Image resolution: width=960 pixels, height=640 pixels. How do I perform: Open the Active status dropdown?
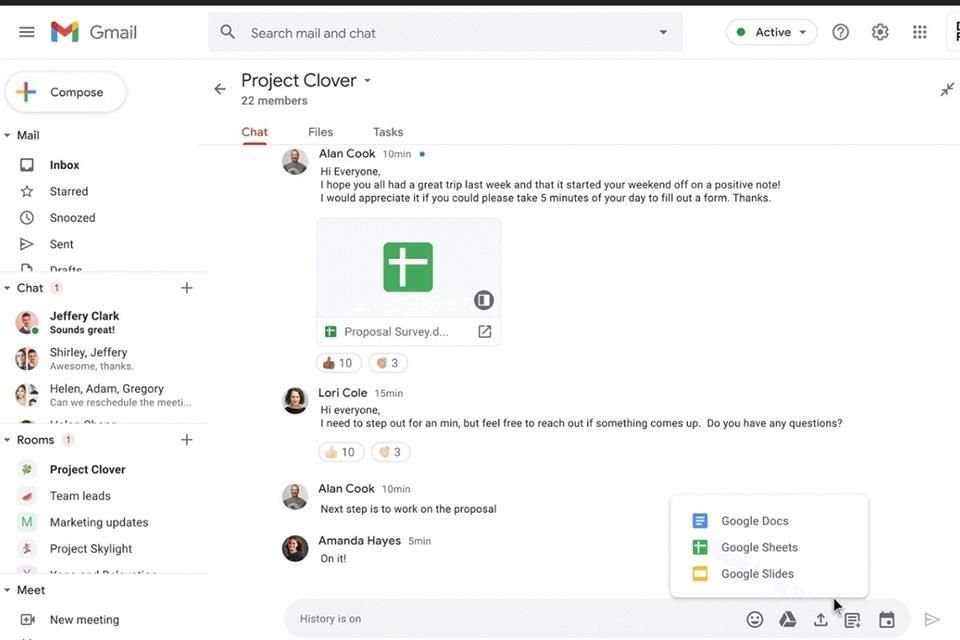pyautogui.click(x=771, y=32)
